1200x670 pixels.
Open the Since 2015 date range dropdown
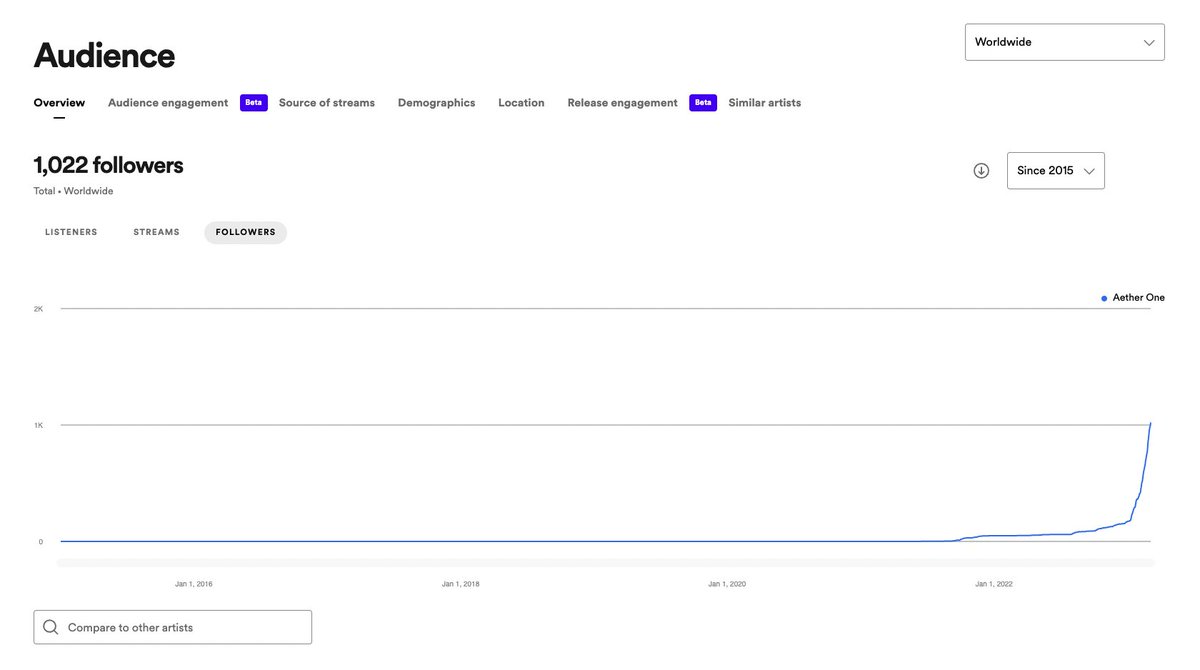[x=1056, y=171]
